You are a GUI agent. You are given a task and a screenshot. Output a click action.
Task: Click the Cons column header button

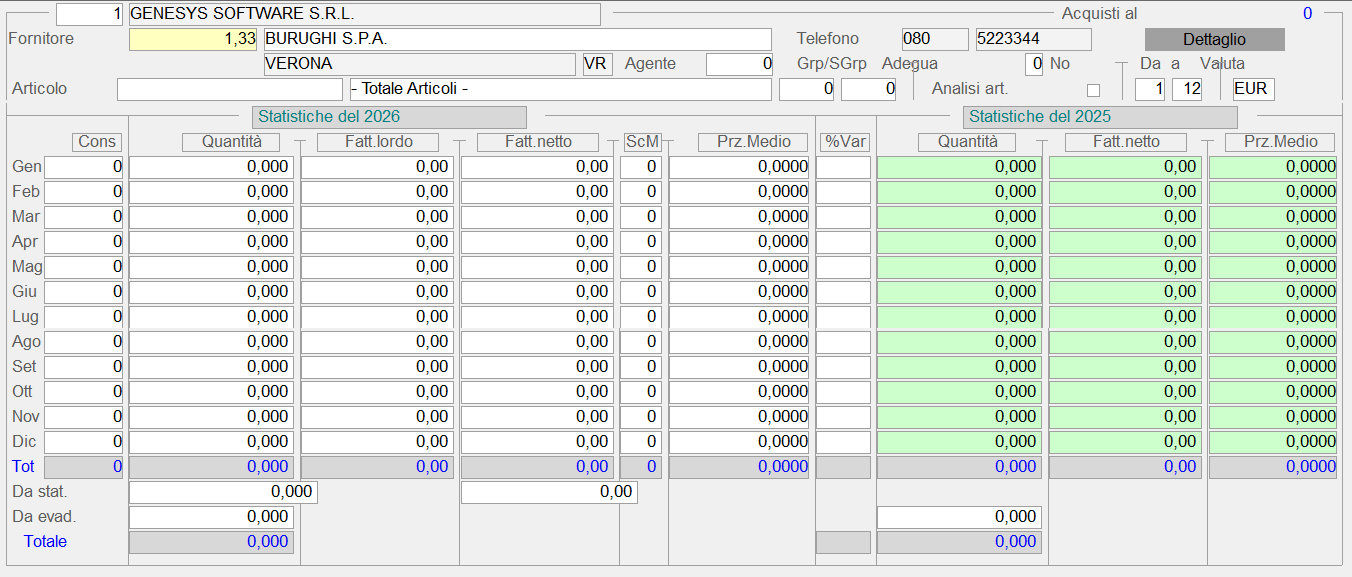point(97,142)
